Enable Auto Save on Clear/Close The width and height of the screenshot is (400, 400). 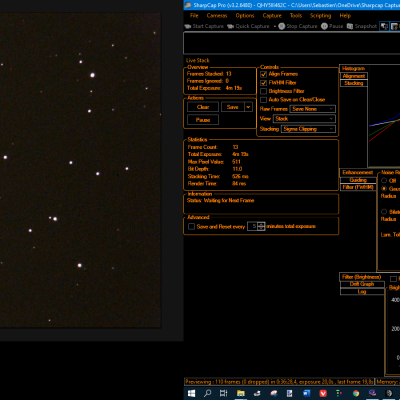[263, 100]
